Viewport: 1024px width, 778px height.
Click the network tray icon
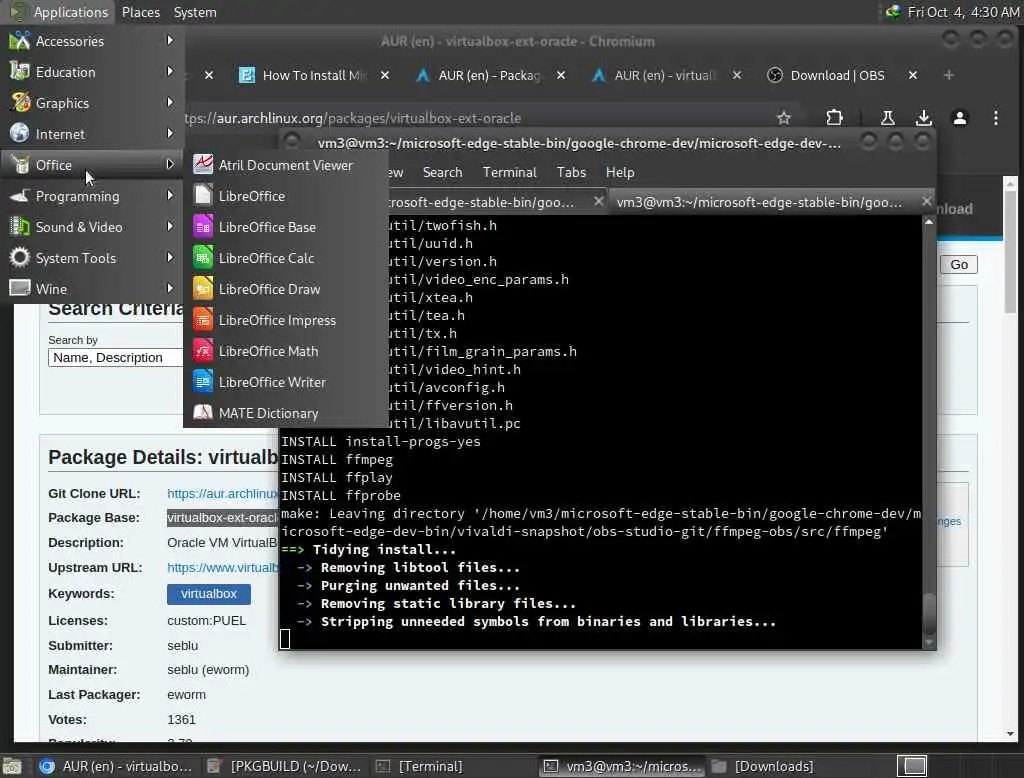coord(893,12)
